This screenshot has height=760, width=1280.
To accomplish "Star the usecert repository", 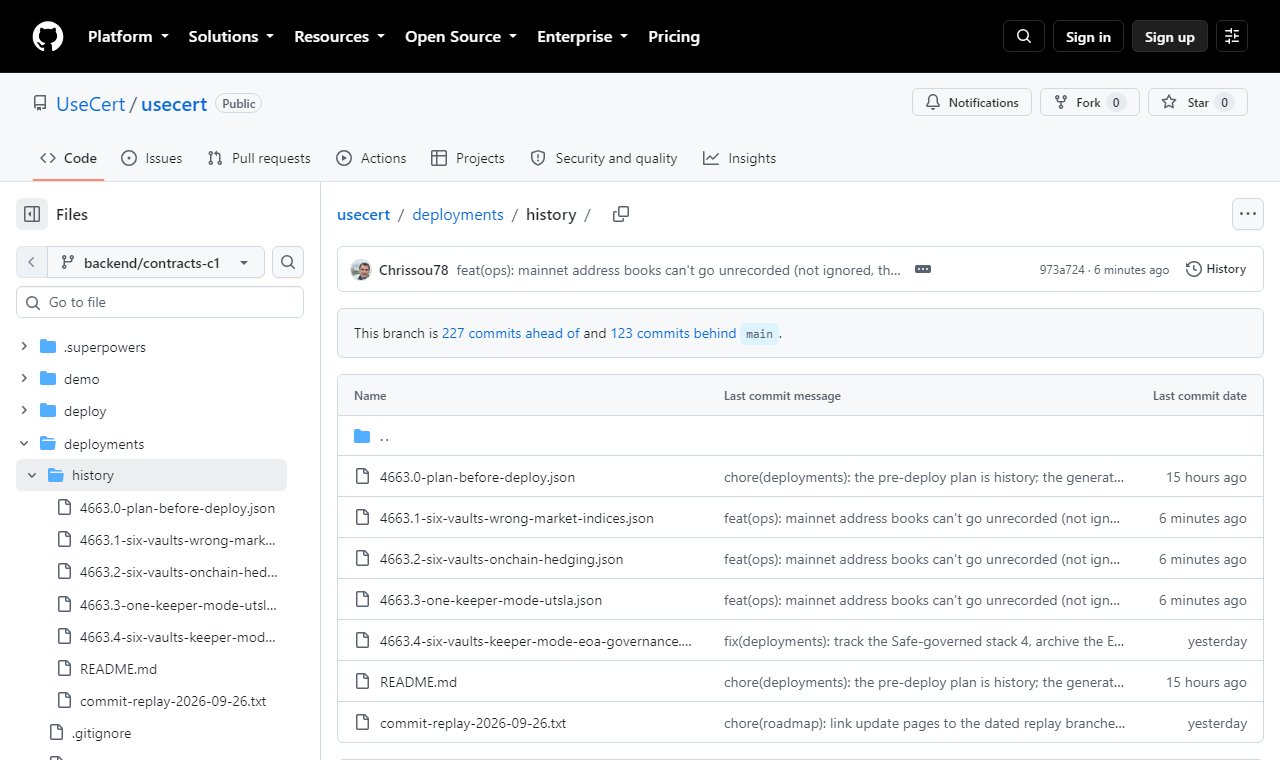I will [1198, 102].
